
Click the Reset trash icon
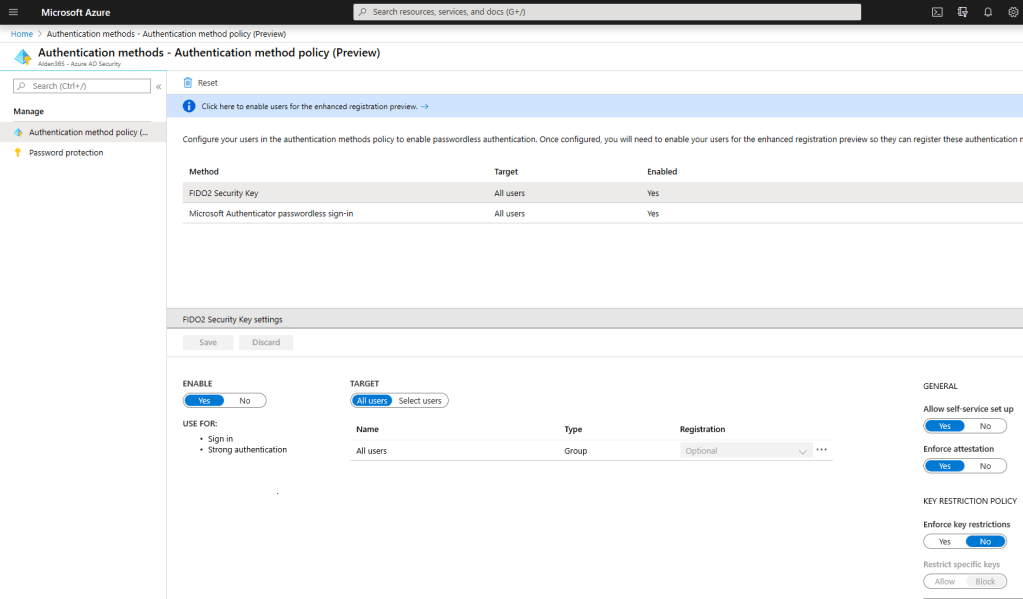[x=188, y=83]
